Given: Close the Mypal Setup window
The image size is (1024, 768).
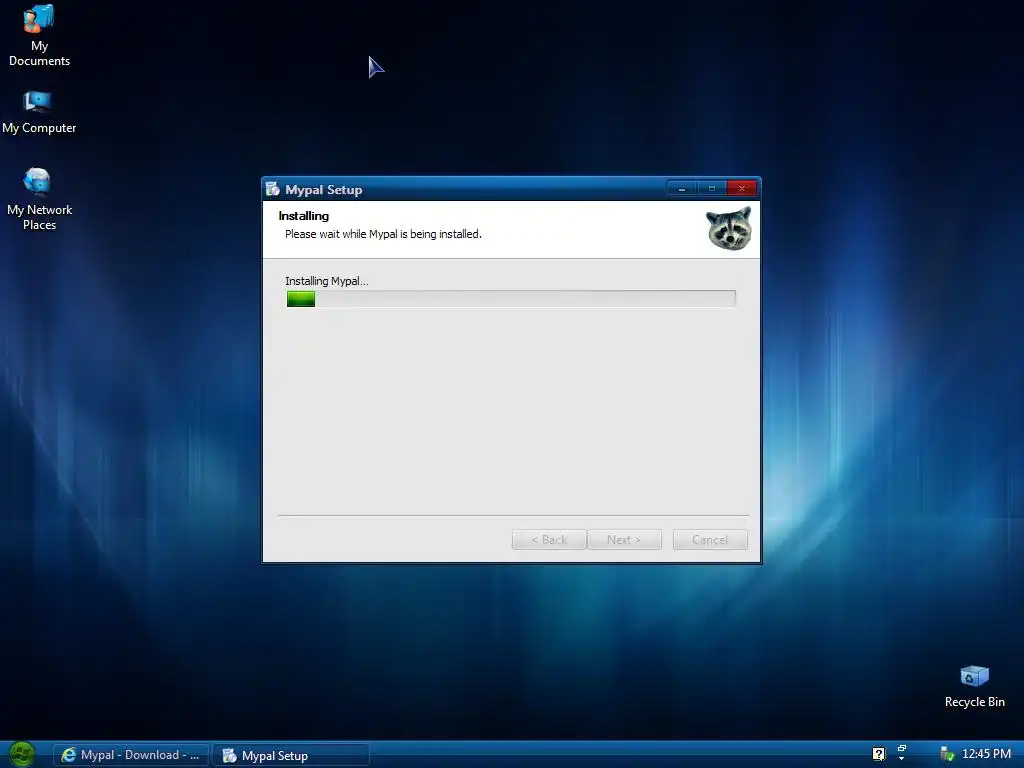Looking at the screenshot, I should [742, 189].
